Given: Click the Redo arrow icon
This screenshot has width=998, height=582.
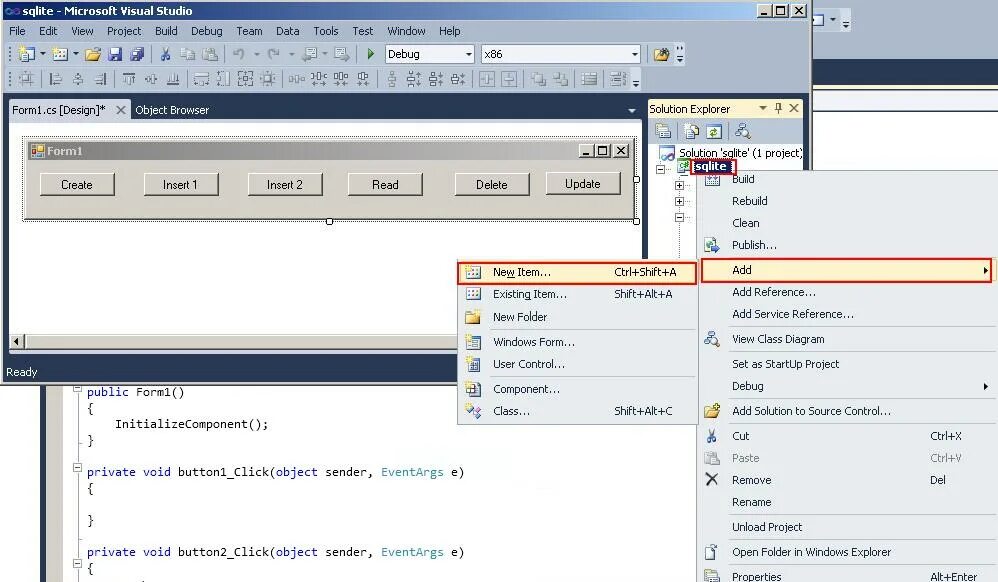Looking at the screenshot, I should [x=274, y=54].
